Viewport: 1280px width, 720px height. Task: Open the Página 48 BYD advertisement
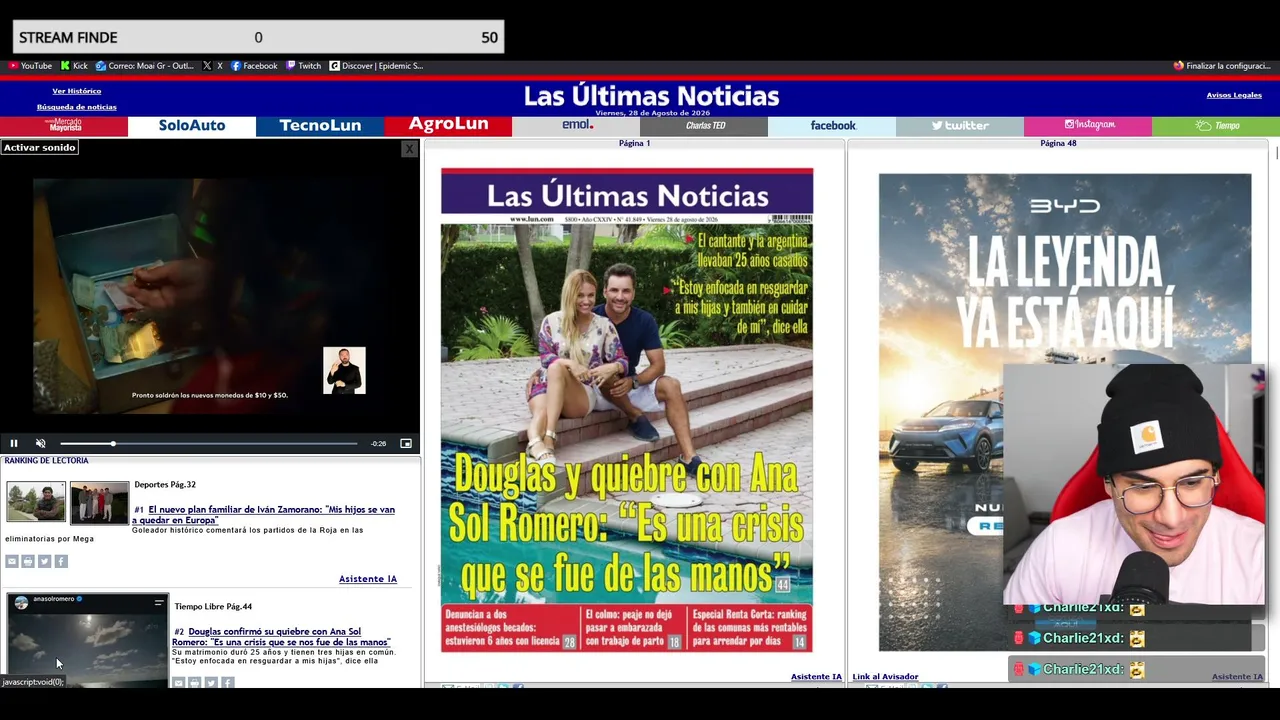[1065, 412]
